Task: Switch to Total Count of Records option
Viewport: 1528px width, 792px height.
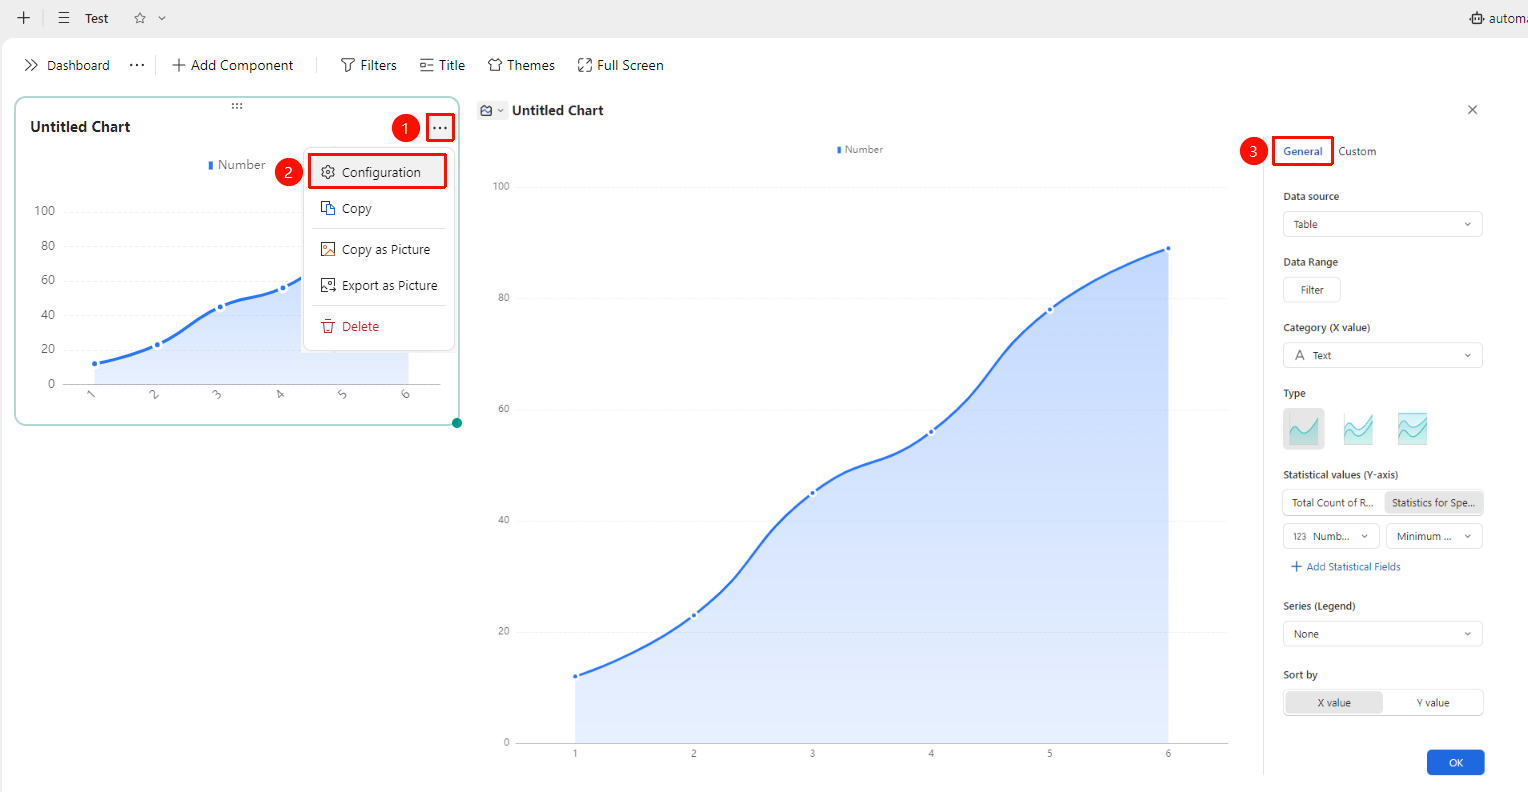Action: click(x=1333, y=503)
